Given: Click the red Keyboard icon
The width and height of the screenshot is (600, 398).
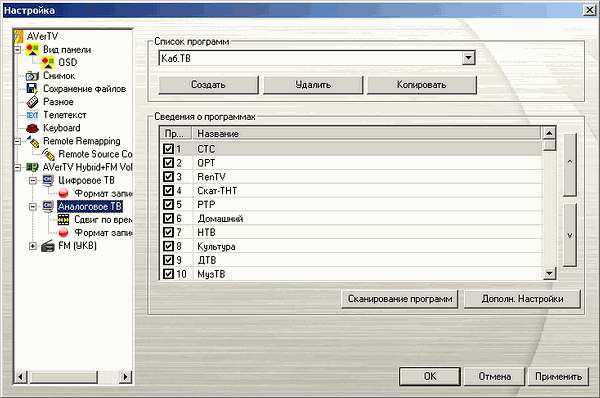Looking at the screenshot, I should click(x=33, y=128).
